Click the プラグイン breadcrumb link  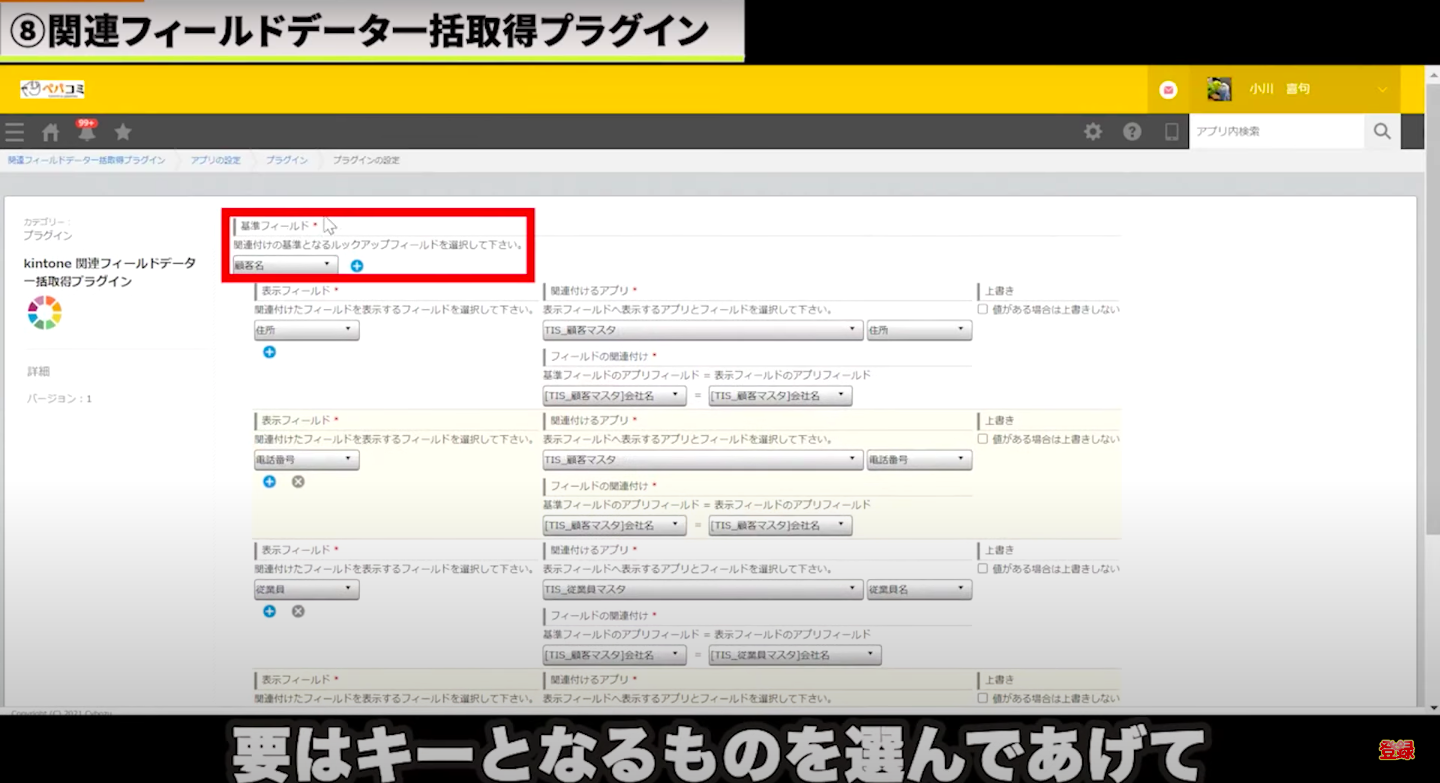286,160
